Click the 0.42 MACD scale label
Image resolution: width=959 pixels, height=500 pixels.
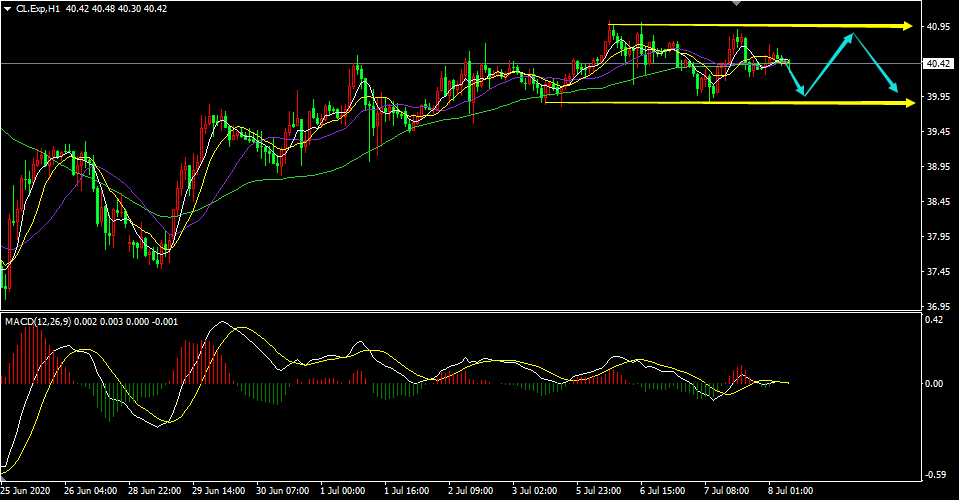(x=934, y=320)
